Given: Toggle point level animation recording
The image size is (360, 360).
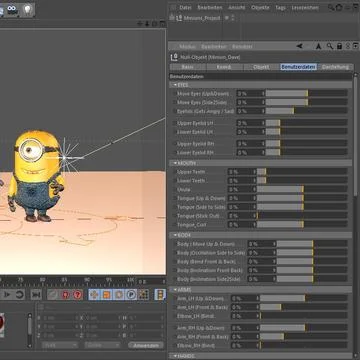Looking at the screenshot, I should [143, 294].
